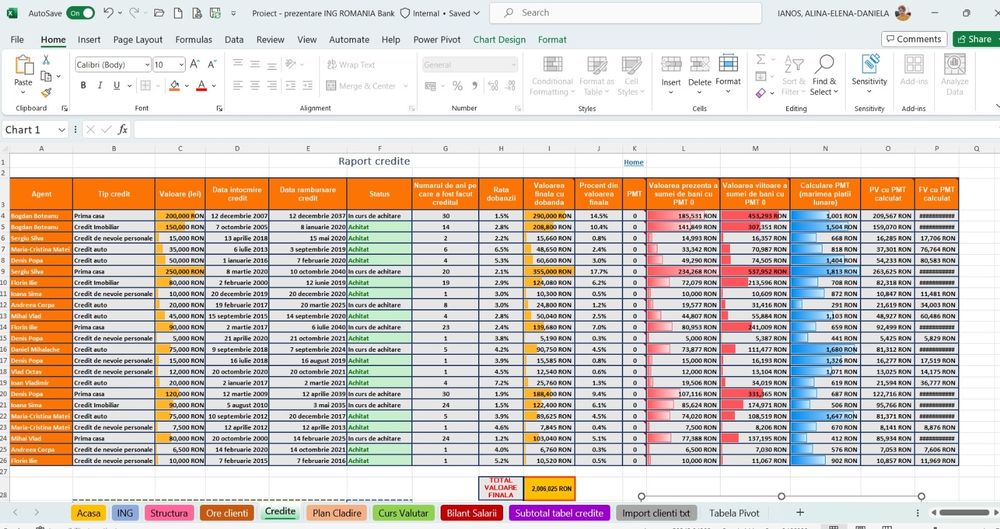Apply the red Font Color swatch

202,86
